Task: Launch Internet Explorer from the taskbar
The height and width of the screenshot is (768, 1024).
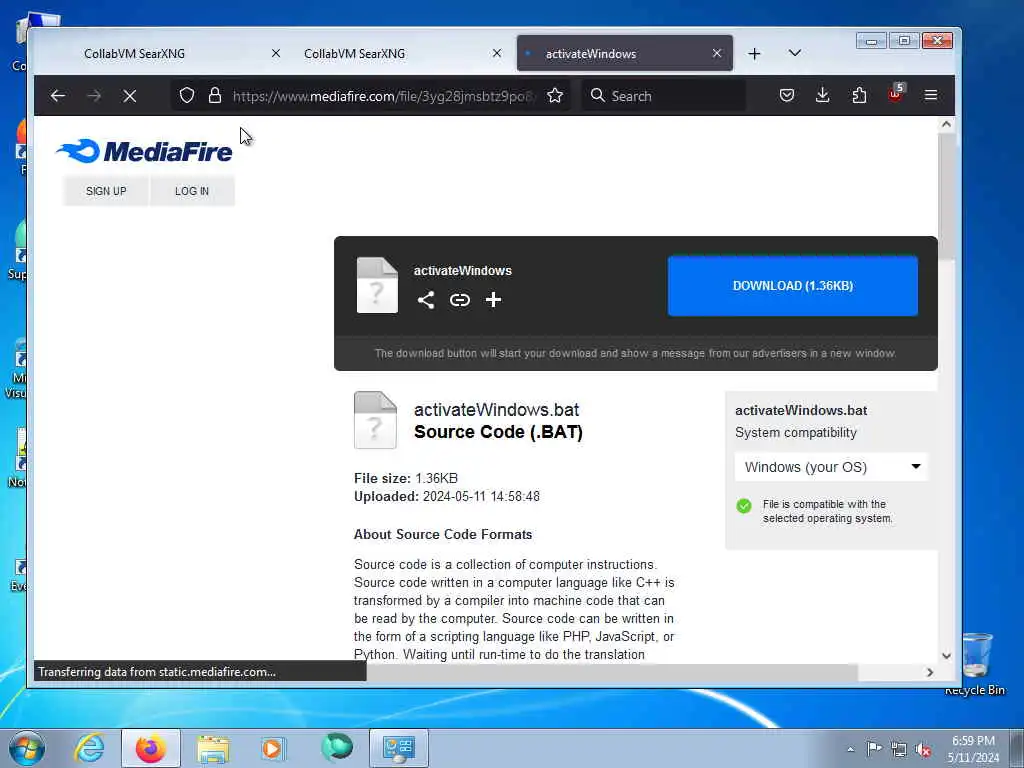Action: [x=89, y=748]
